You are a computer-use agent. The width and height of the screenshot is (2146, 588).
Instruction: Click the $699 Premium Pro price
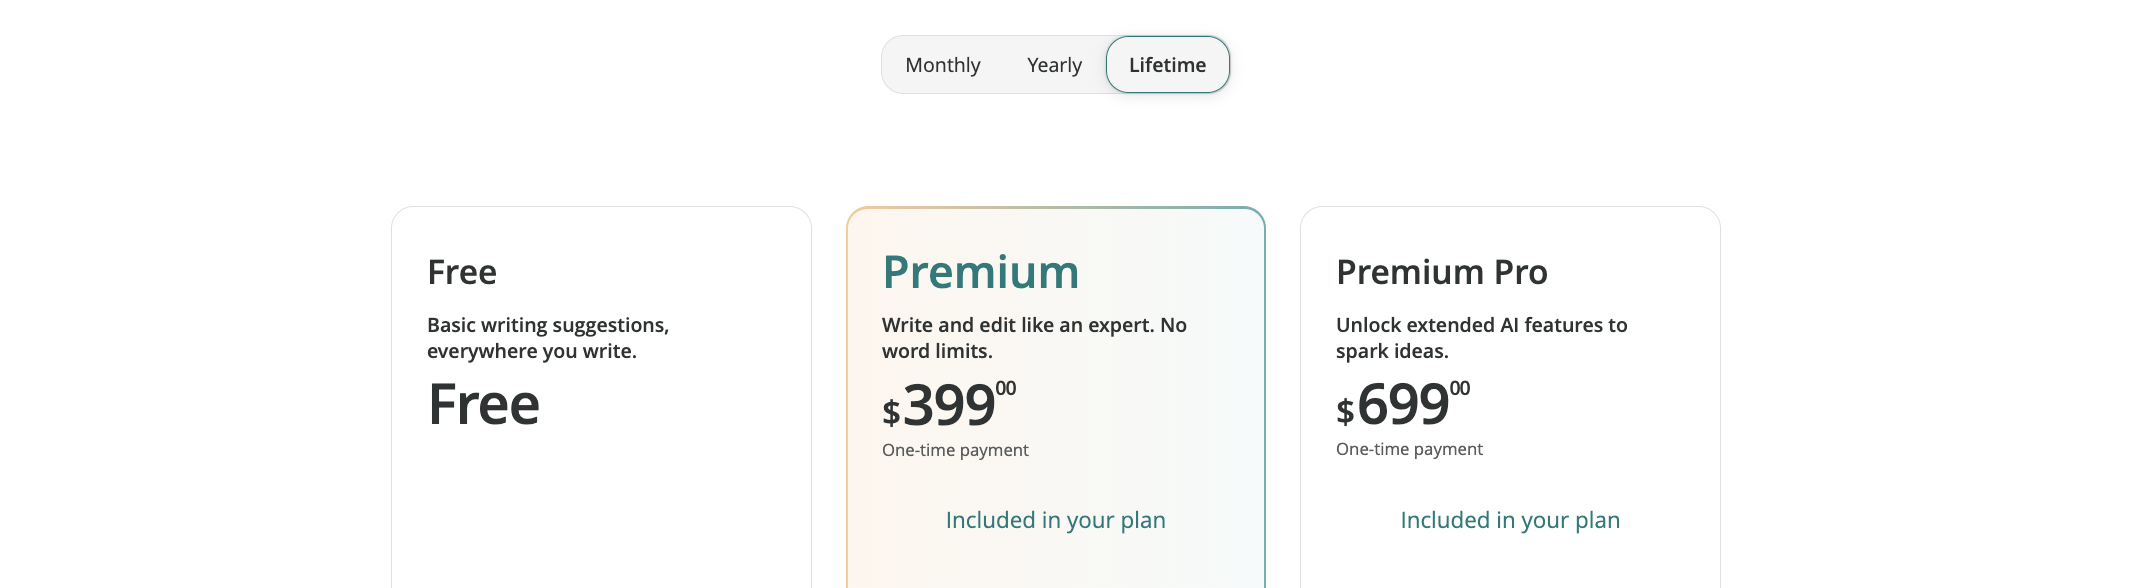point(1403,405)
